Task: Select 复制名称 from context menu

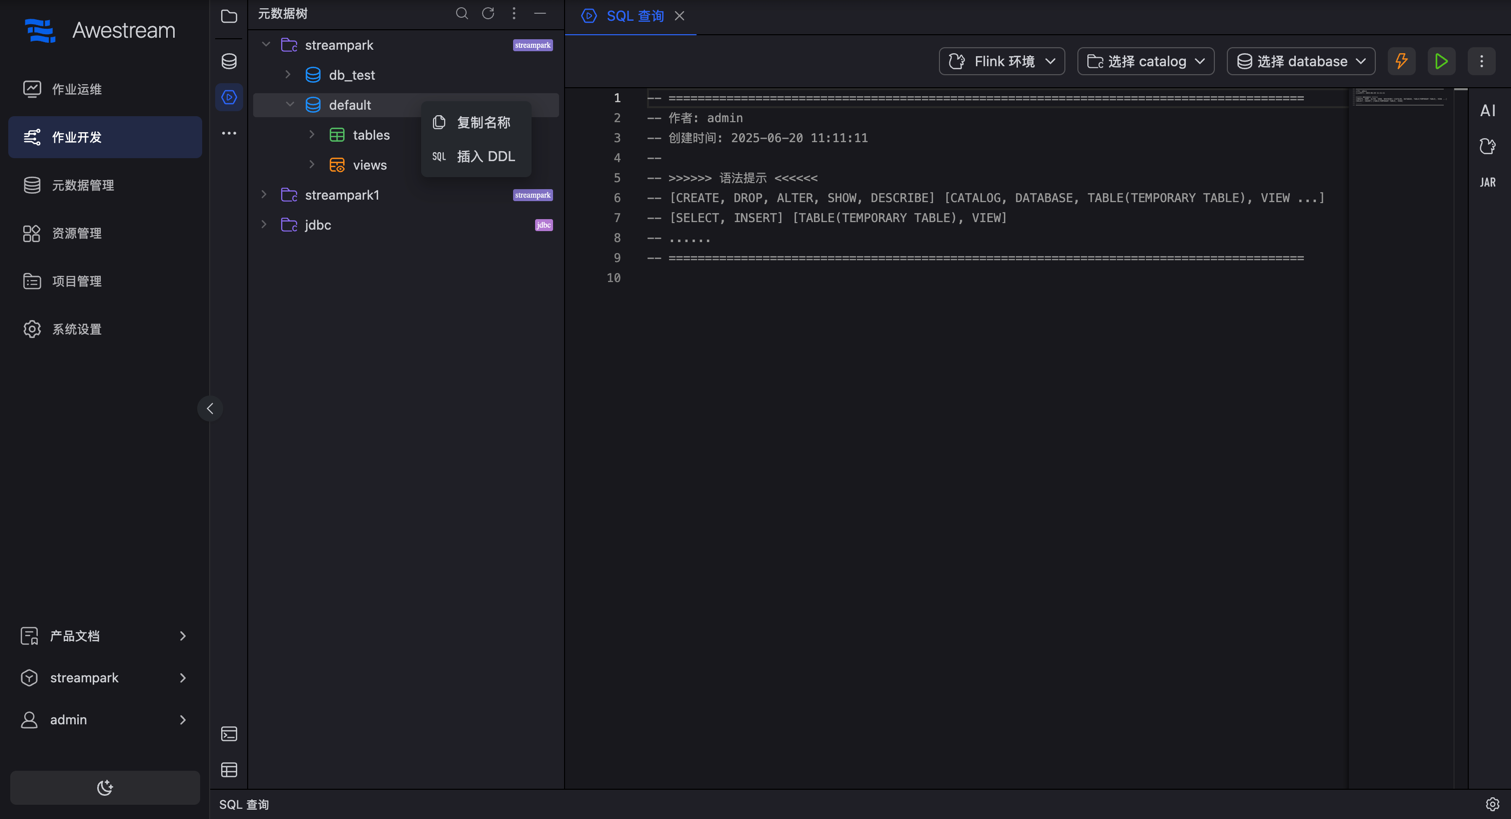Action: click(x=483, y=122)
